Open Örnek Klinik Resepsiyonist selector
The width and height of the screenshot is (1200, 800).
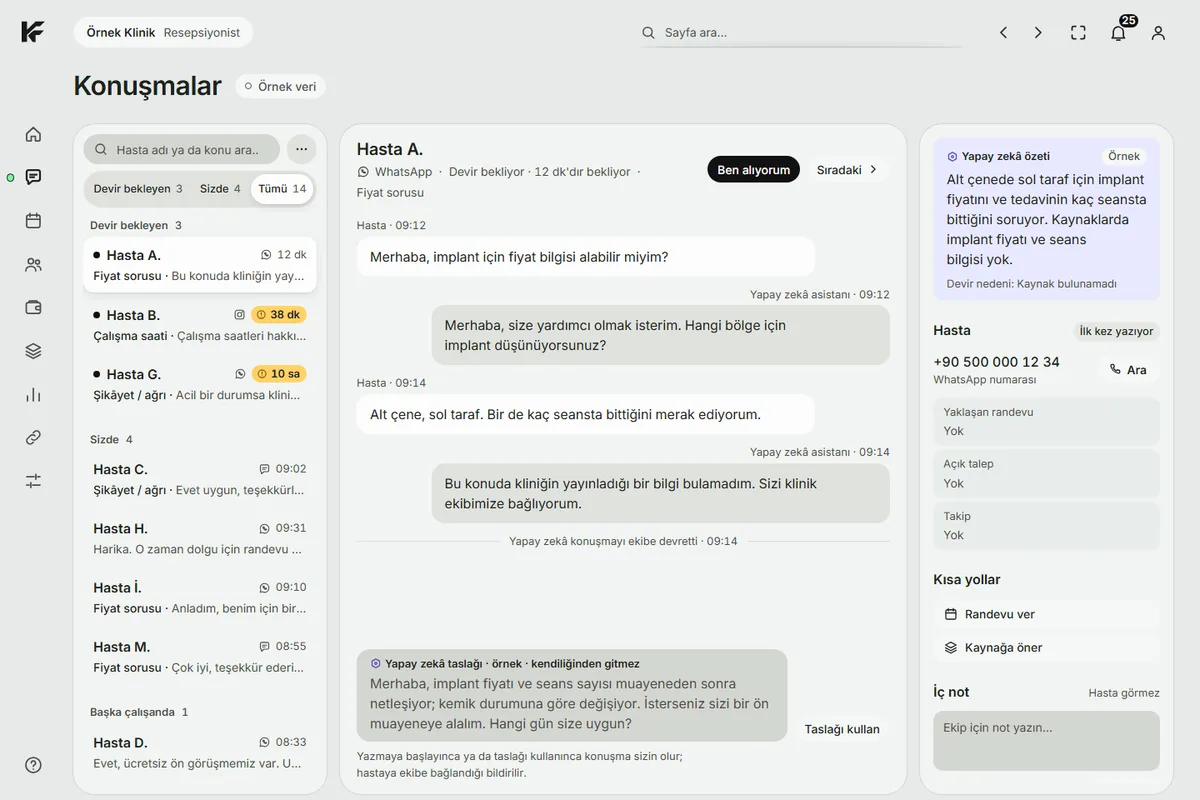coord(163,32)
